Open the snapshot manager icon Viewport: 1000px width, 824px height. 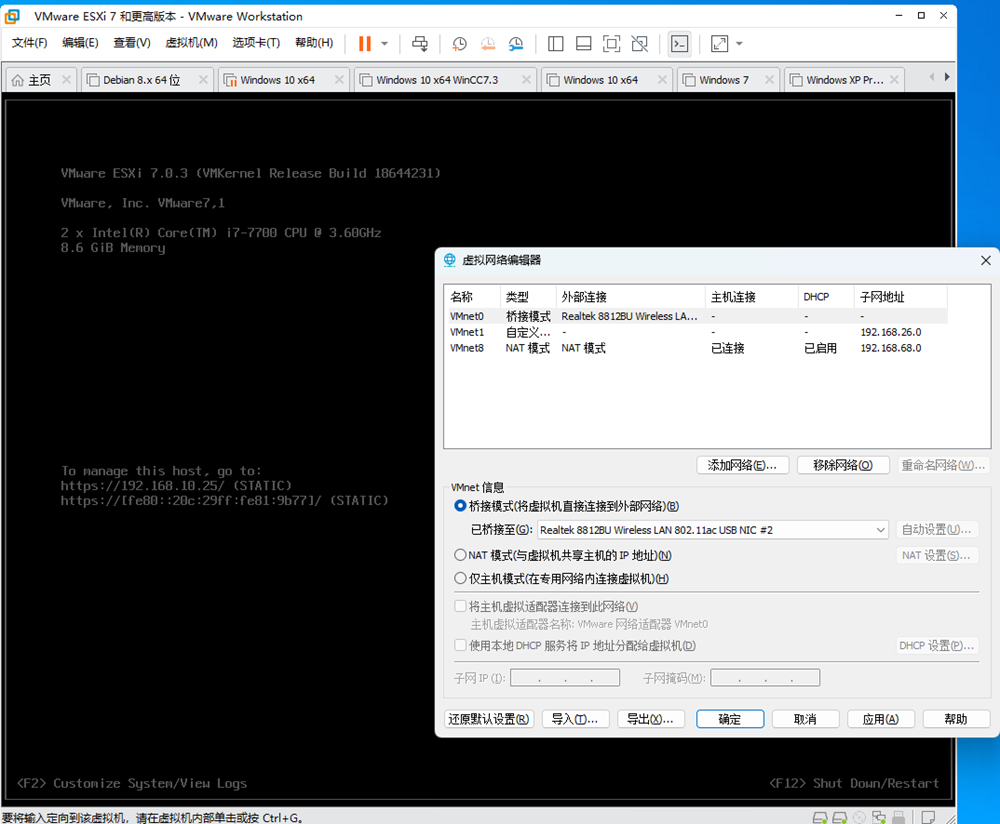click(x=516, y=44)
